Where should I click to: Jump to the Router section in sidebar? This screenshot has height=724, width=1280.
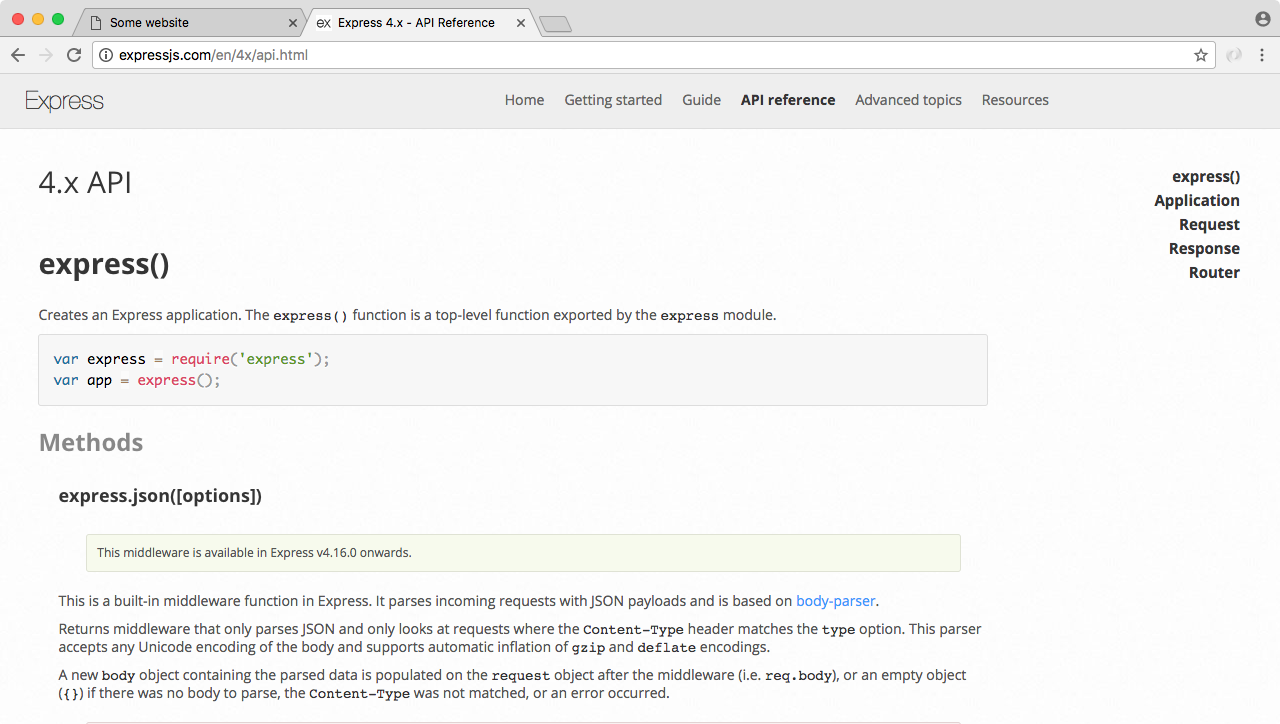(1214, 272)
